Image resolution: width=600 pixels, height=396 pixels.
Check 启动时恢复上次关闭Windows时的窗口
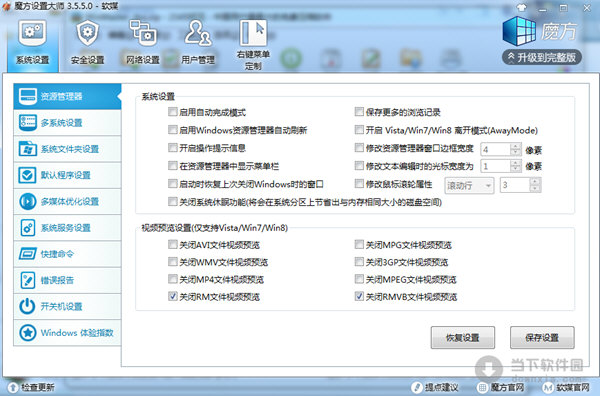[x=173, y=184]
